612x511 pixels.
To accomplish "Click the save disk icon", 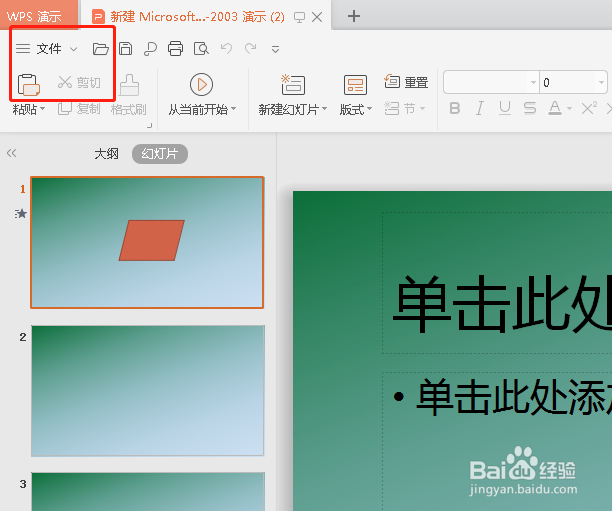I will [x=125, y=49].
